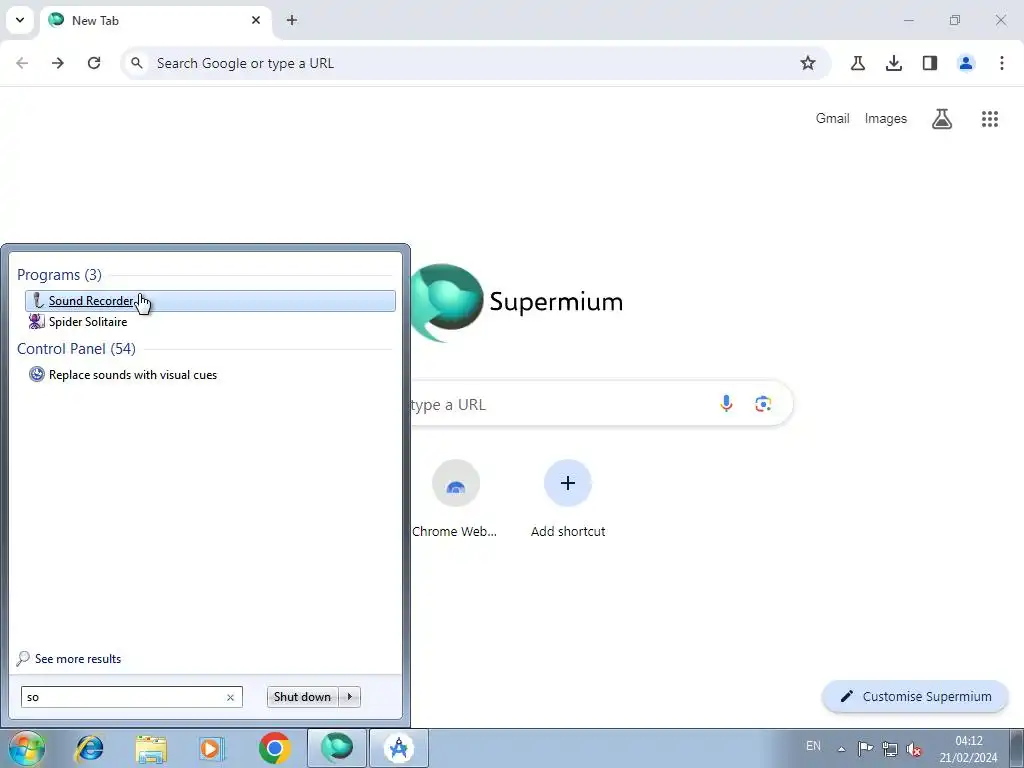
Task: Click Customise Supermium button
Action: pos(916,697)
